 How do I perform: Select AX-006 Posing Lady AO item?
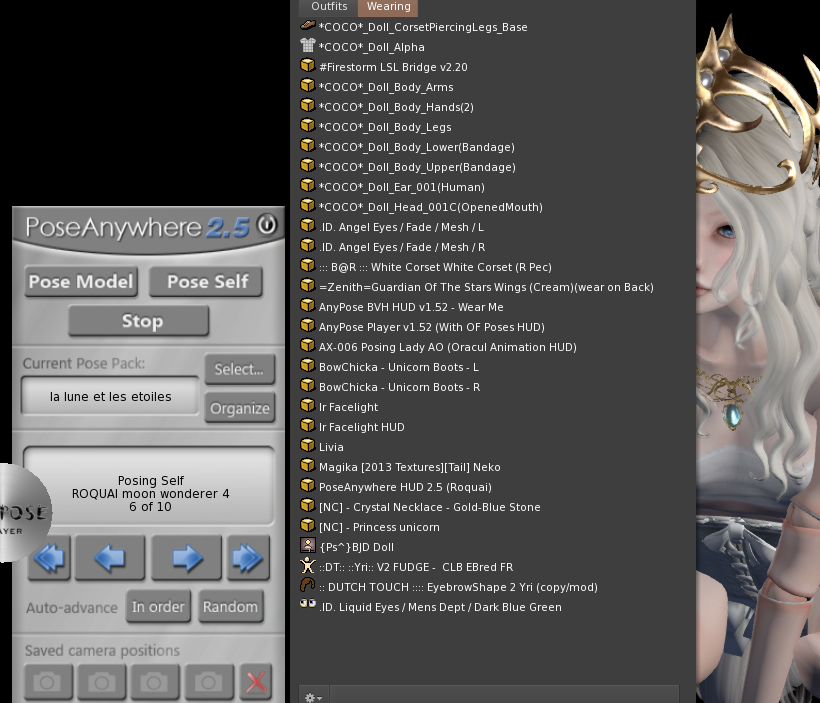(x=447, y=347)
